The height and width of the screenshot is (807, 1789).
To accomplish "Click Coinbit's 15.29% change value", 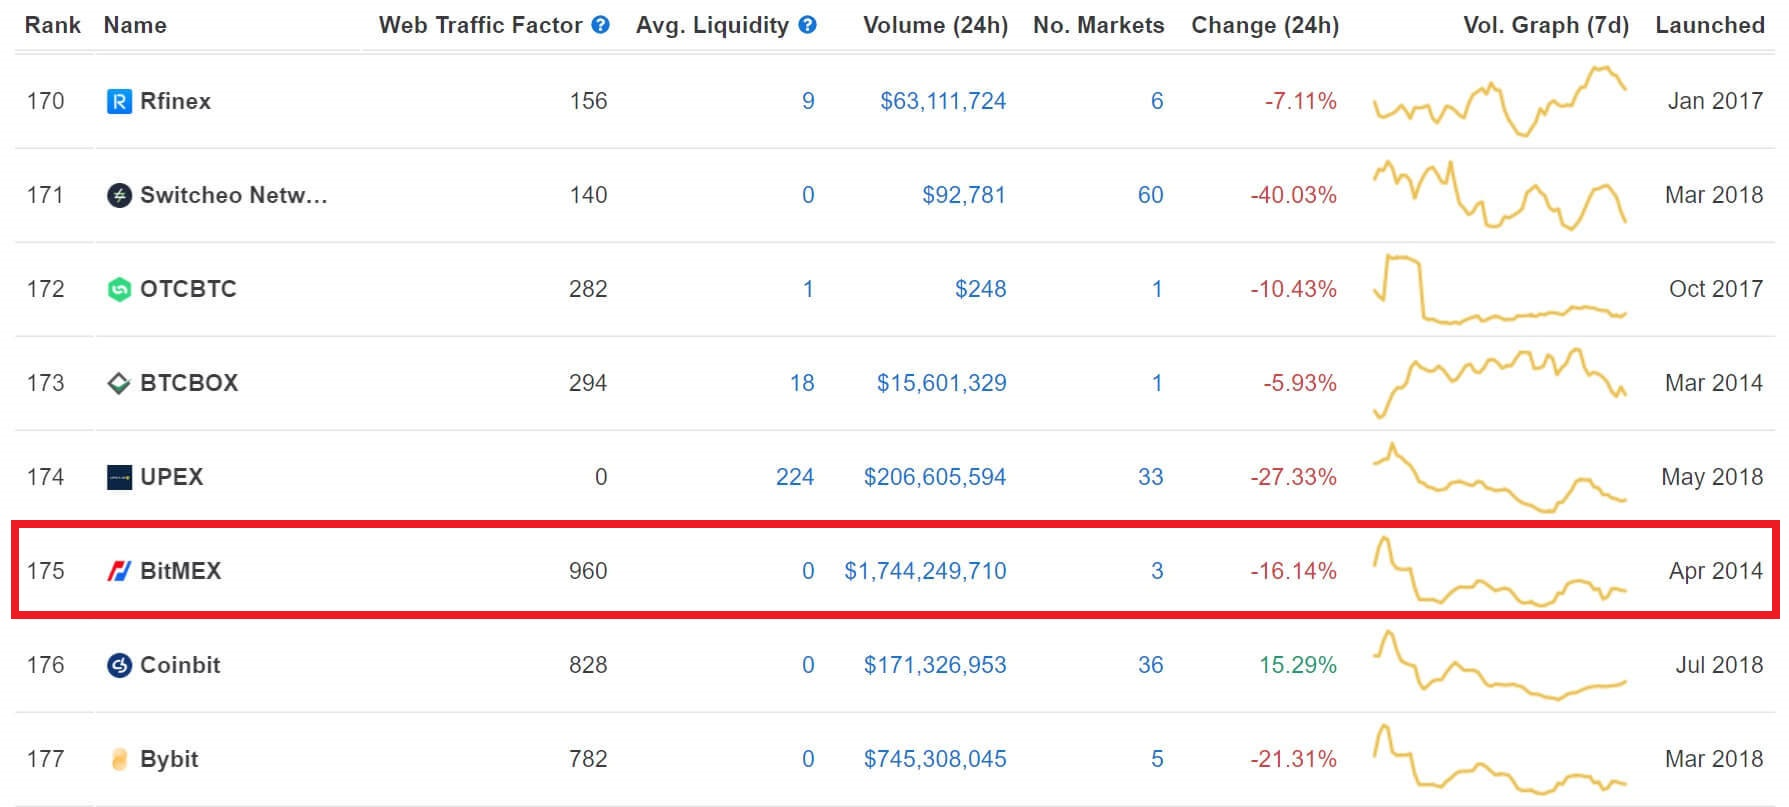I will [1298, 665].
